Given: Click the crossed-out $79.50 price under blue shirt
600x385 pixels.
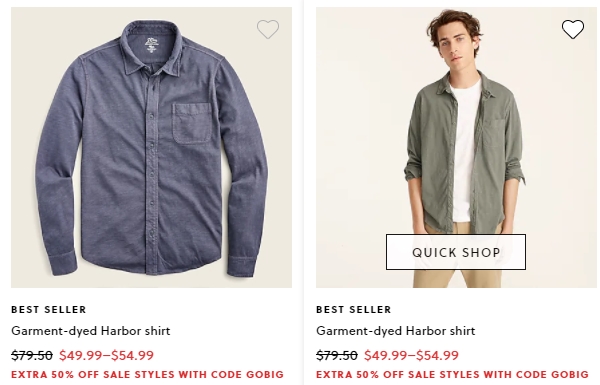Looking at the screenshot, I should [x=32, y=355].
